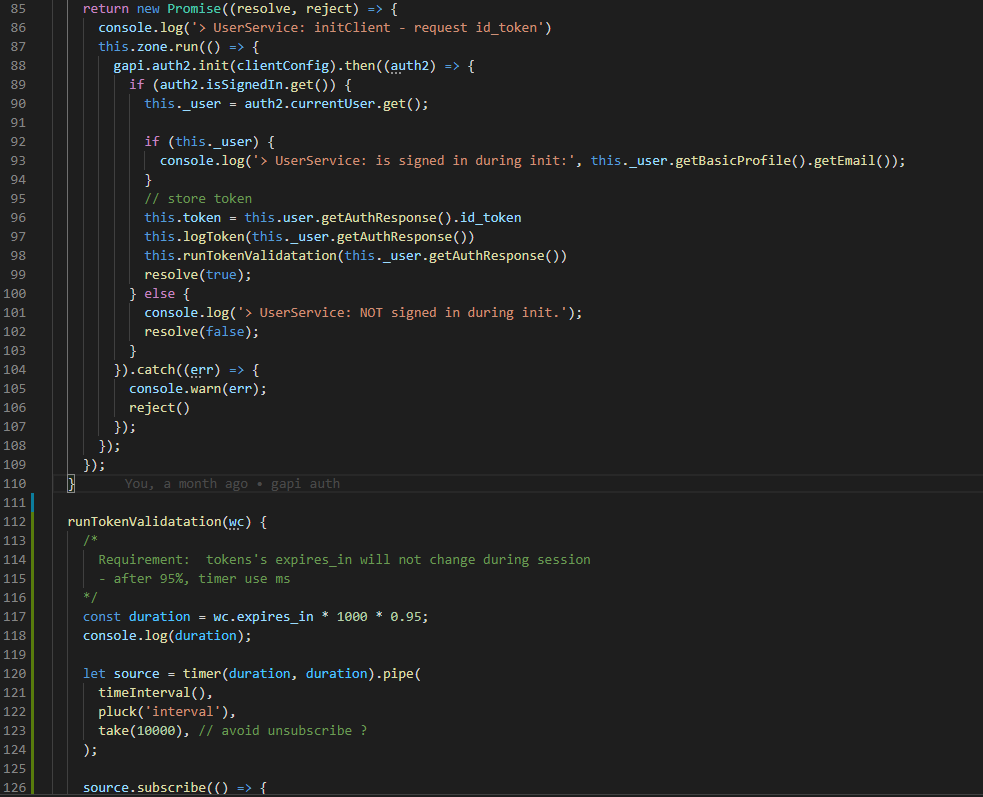Click the highlighted closing brace on line 110
Screen dimensions: 983x797
pos(71,483)
